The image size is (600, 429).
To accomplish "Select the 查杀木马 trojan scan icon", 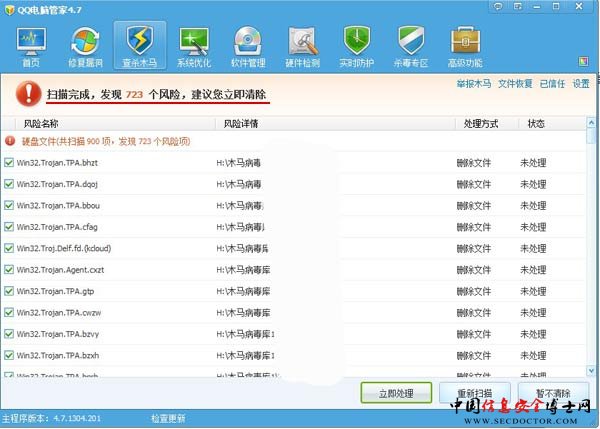I will pos(140,46).
